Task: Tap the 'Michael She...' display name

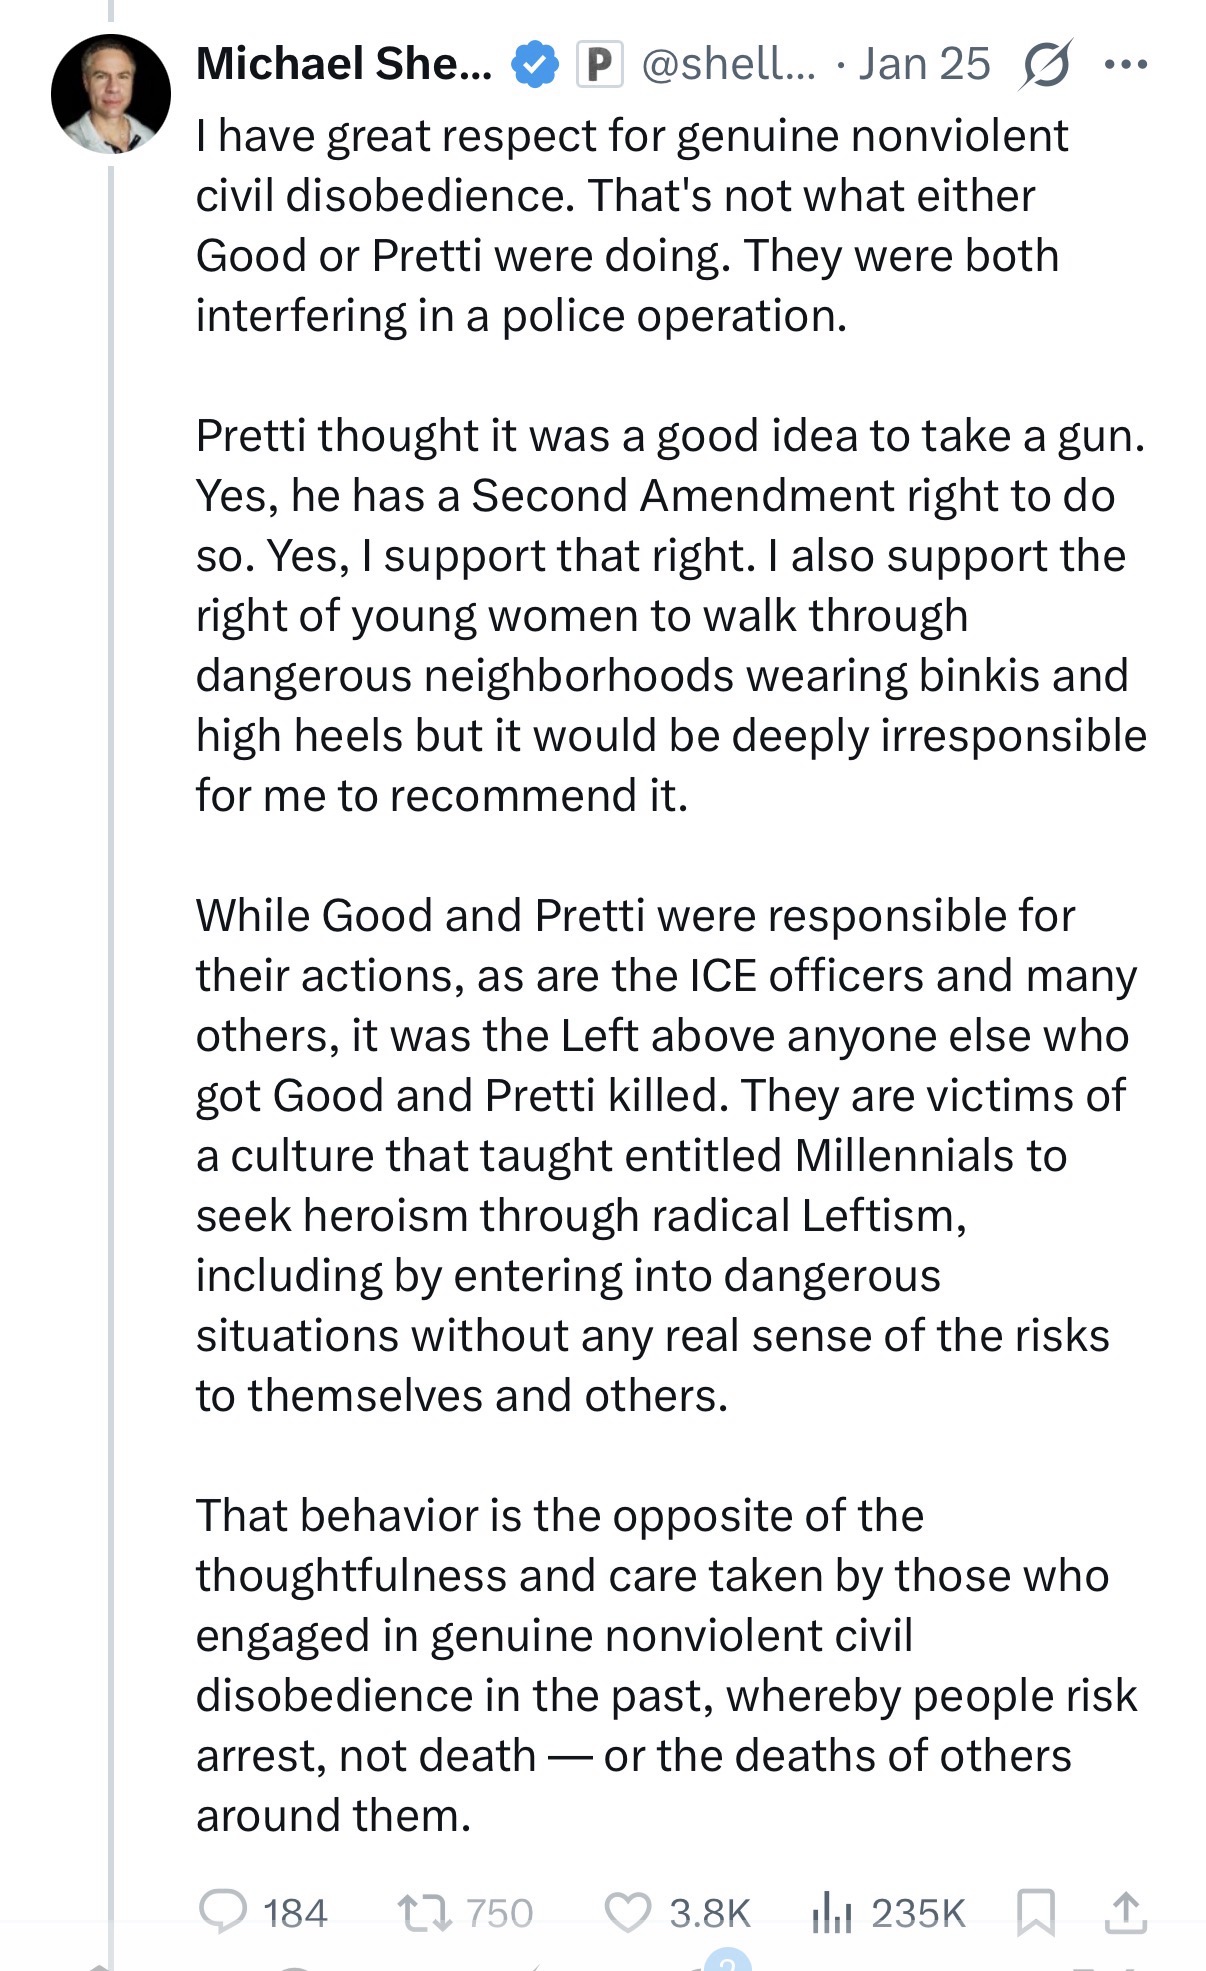Action: click(x=343, y=64)
